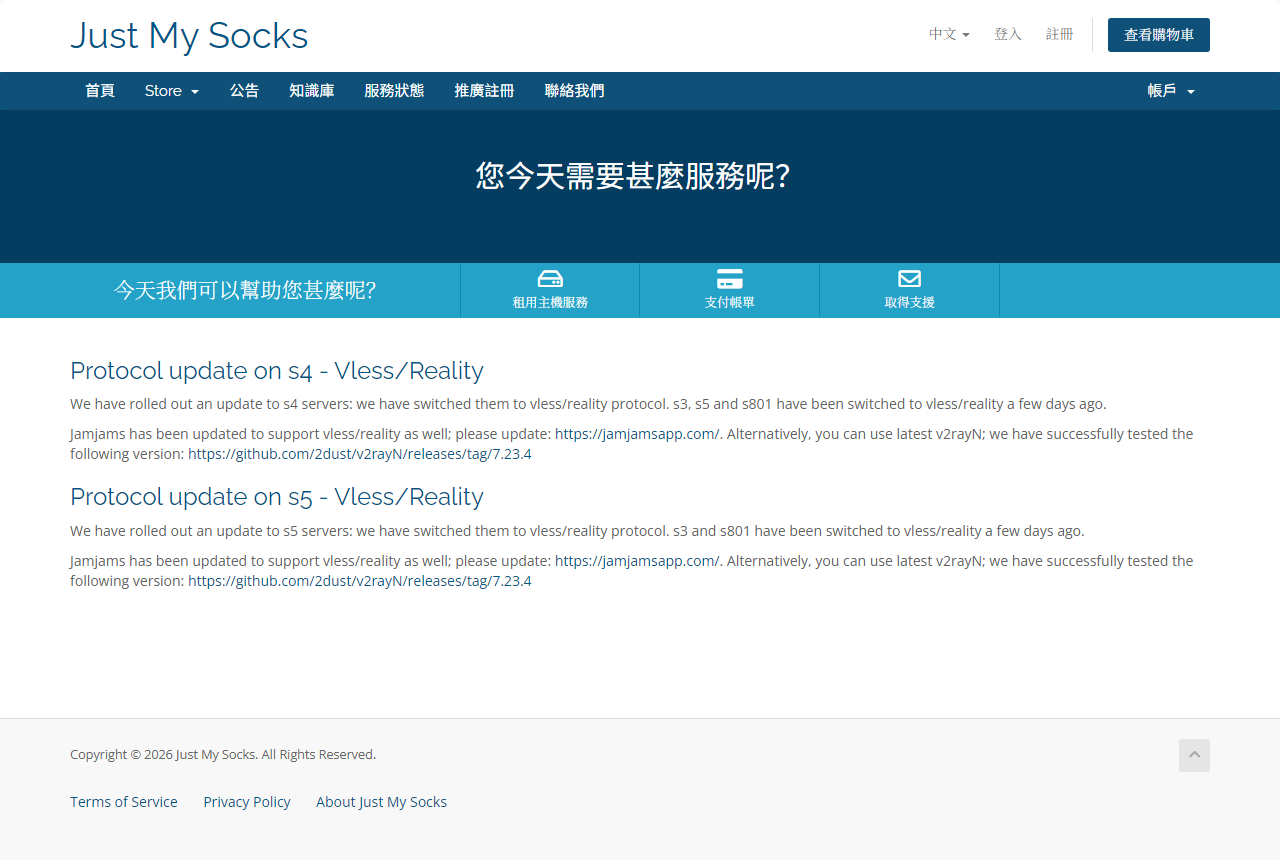Screen dimensions: 1280x860
Task: Open the 中文 language dropdown
Action: 949,34
